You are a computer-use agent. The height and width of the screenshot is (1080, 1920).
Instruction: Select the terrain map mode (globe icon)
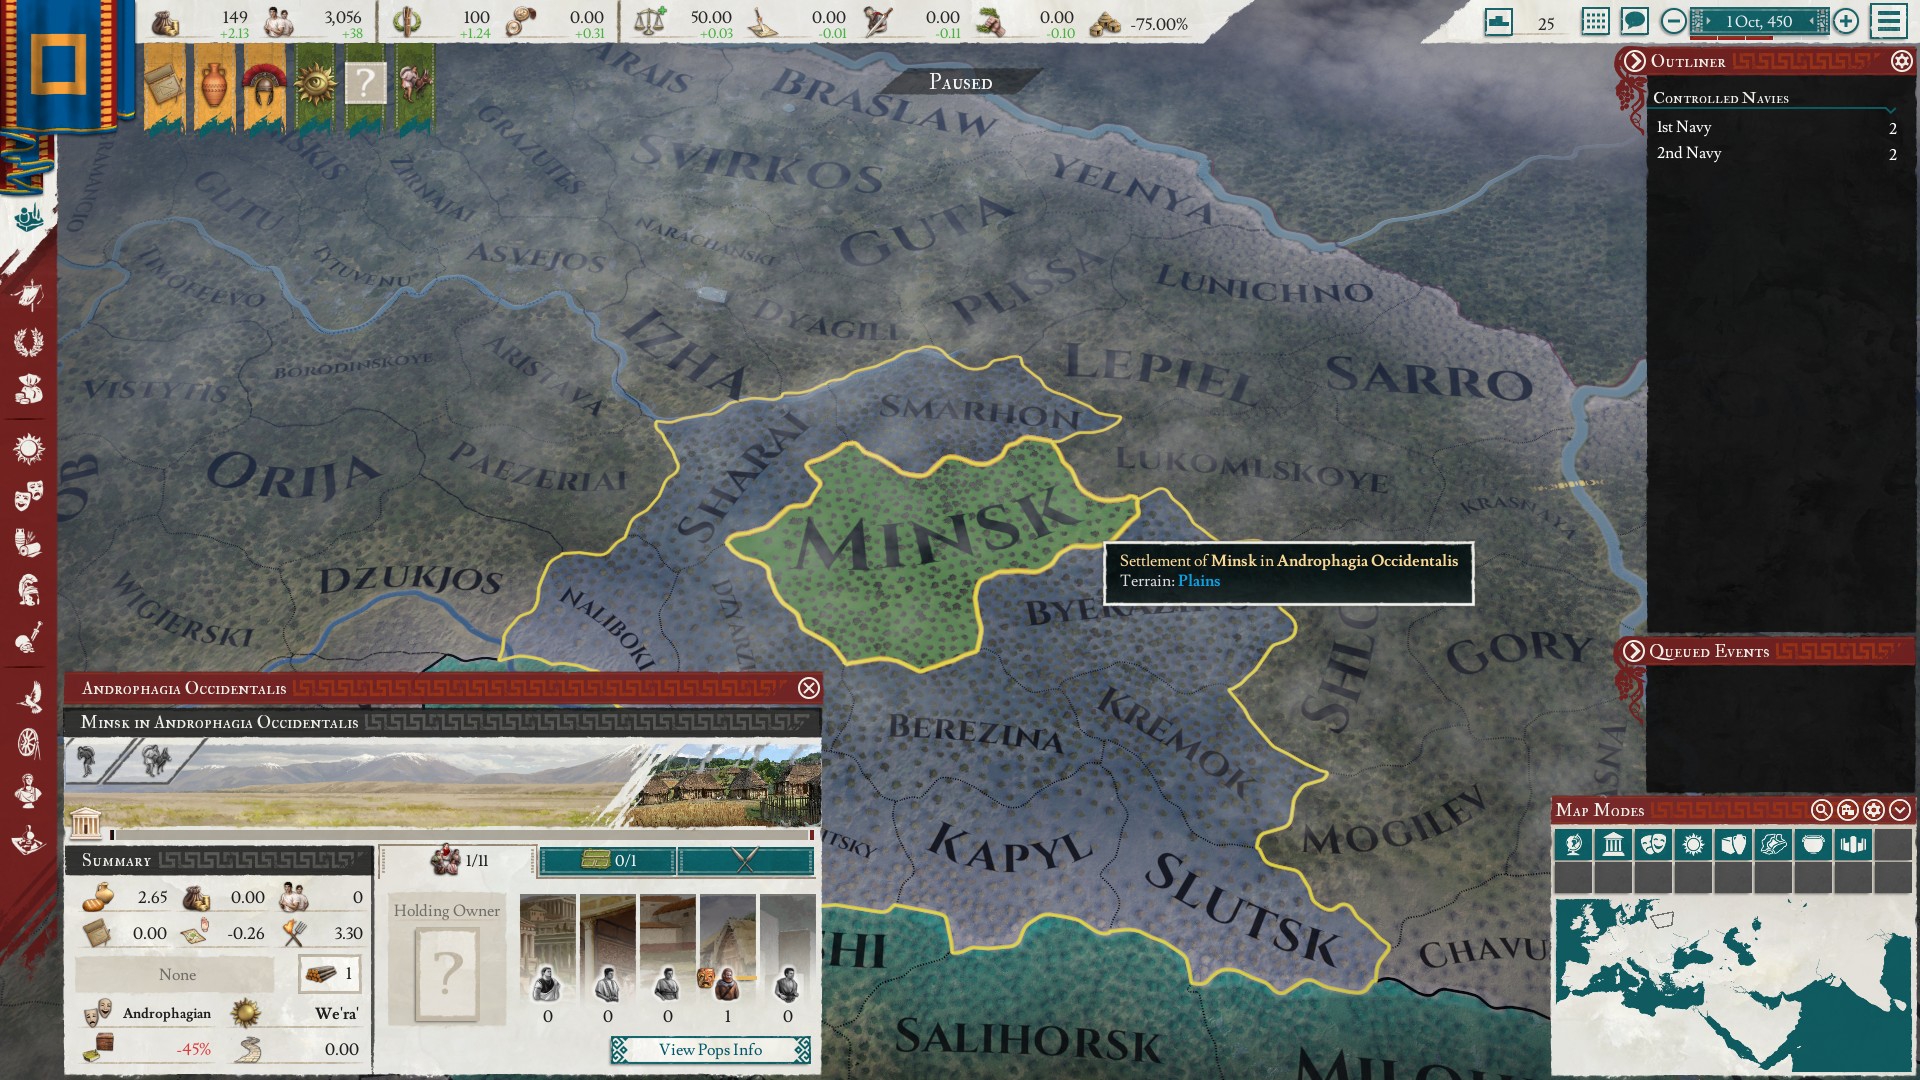click(1573, 845)
